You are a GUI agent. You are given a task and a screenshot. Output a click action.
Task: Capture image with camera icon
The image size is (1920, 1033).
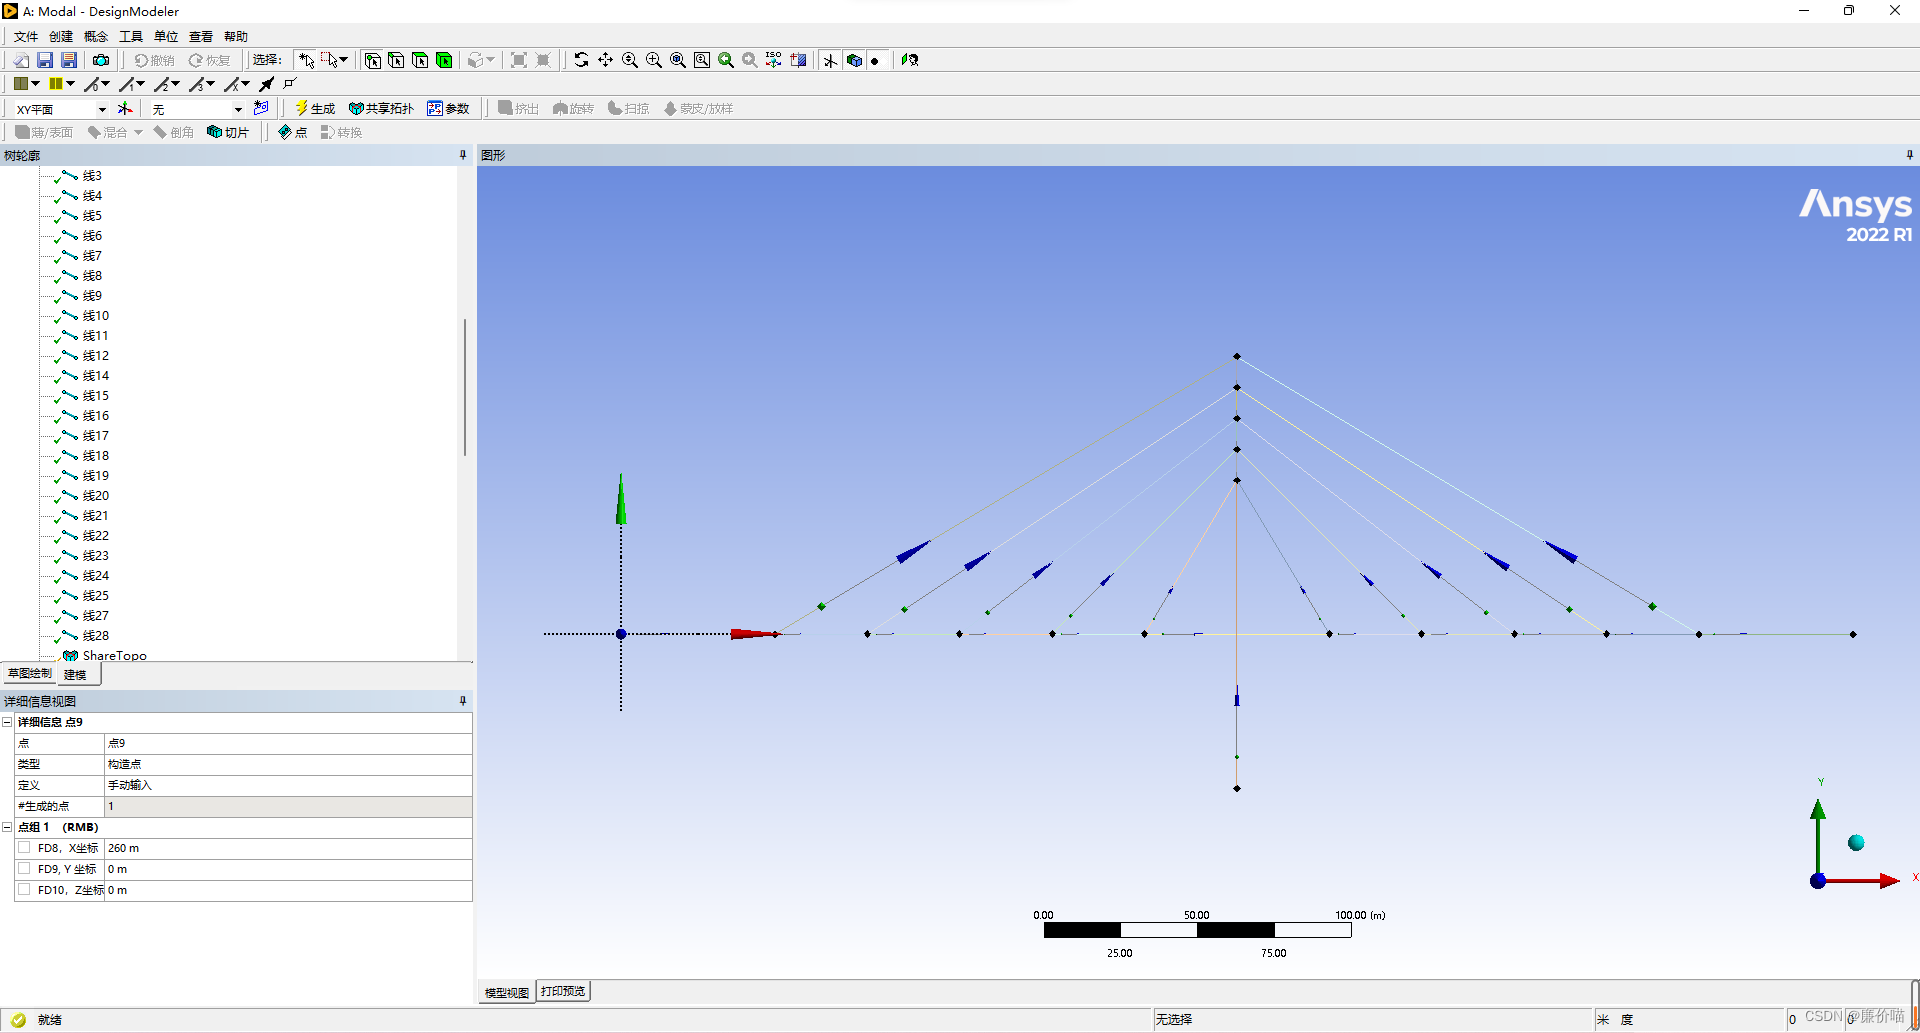pos(101,61)
